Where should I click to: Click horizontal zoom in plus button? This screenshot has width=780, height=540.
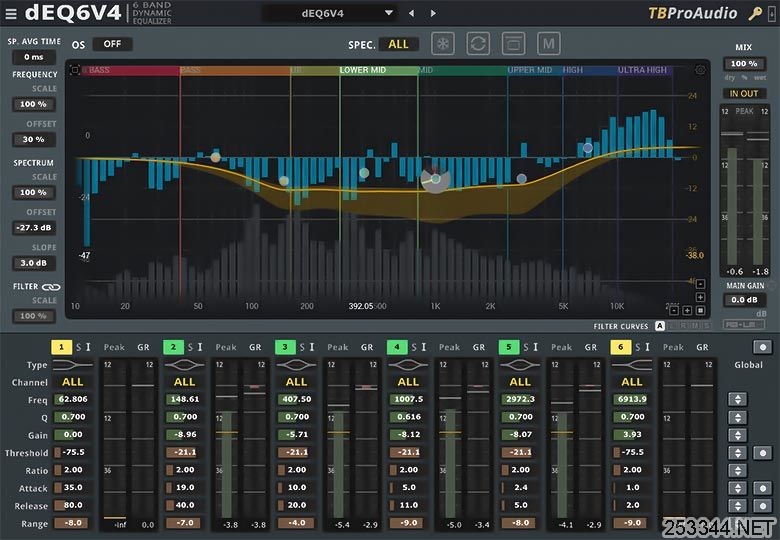click(x=687, y=310)
